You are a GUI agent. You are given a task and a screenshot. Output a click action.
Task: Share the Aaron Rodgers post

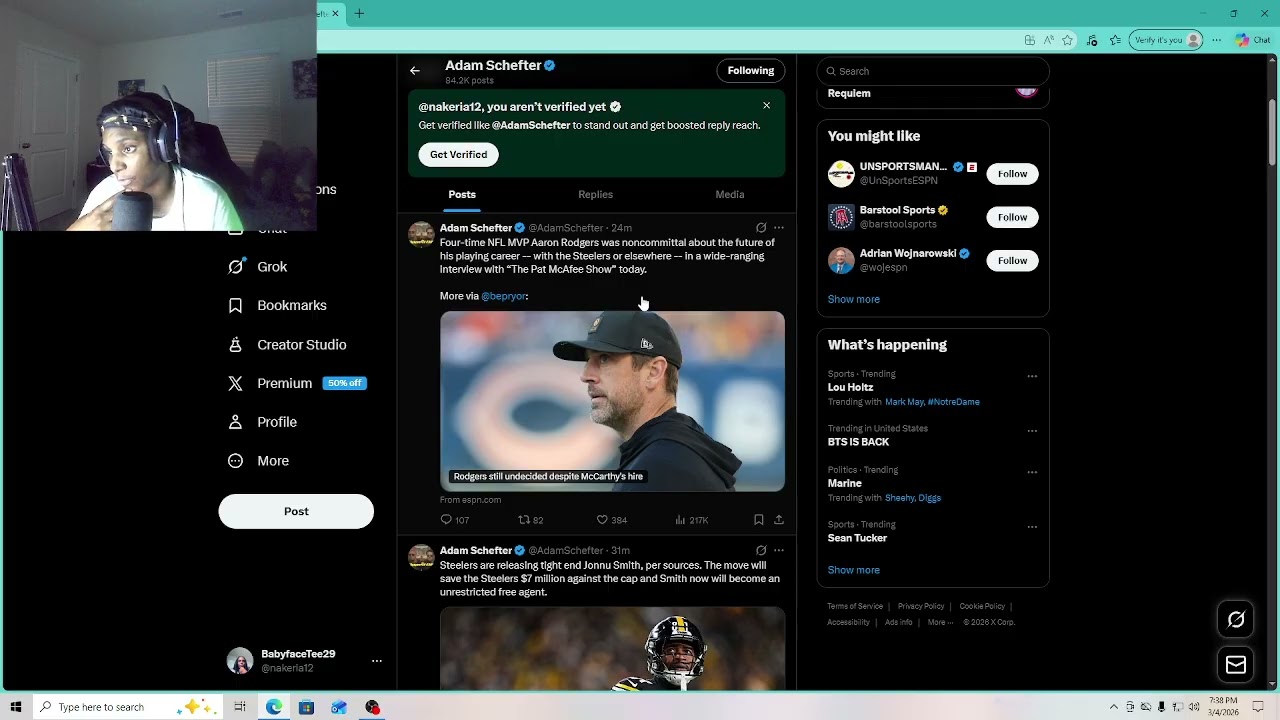(779, 520)
